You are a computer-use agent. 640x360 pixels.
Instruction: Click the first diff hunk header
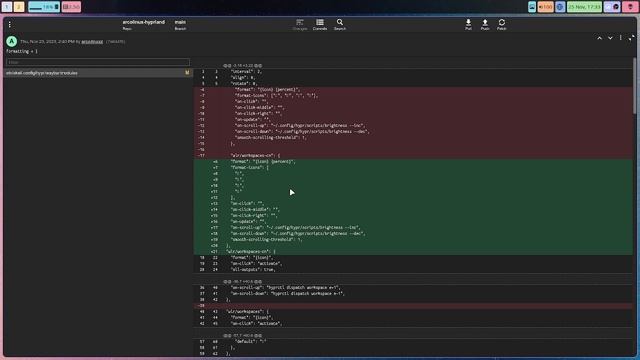pos(242,65)
